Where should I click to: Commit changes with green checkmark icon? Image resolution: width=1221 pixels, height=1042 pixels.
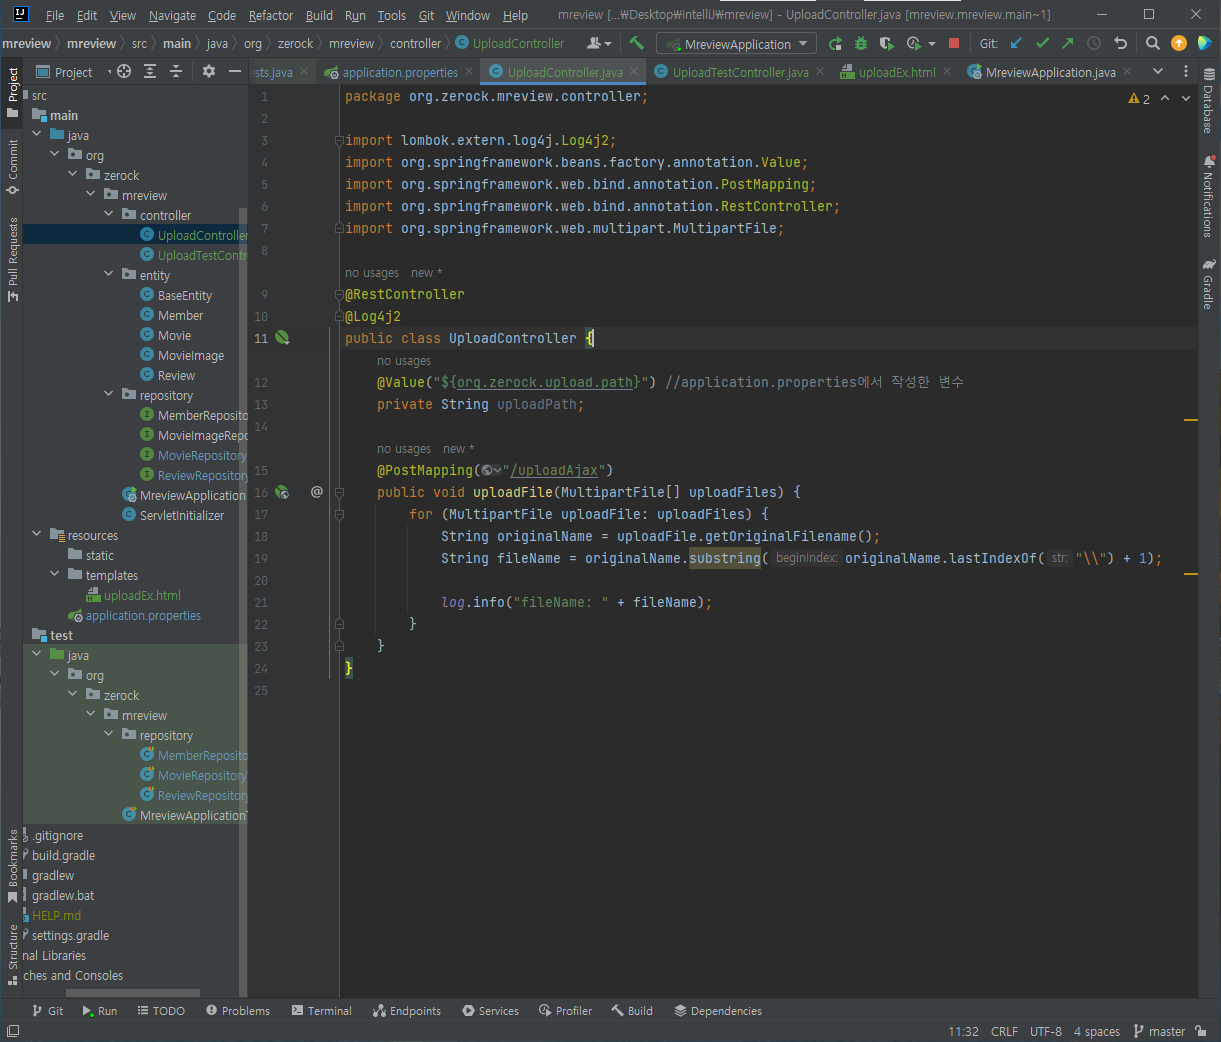tap(1042, 43)
